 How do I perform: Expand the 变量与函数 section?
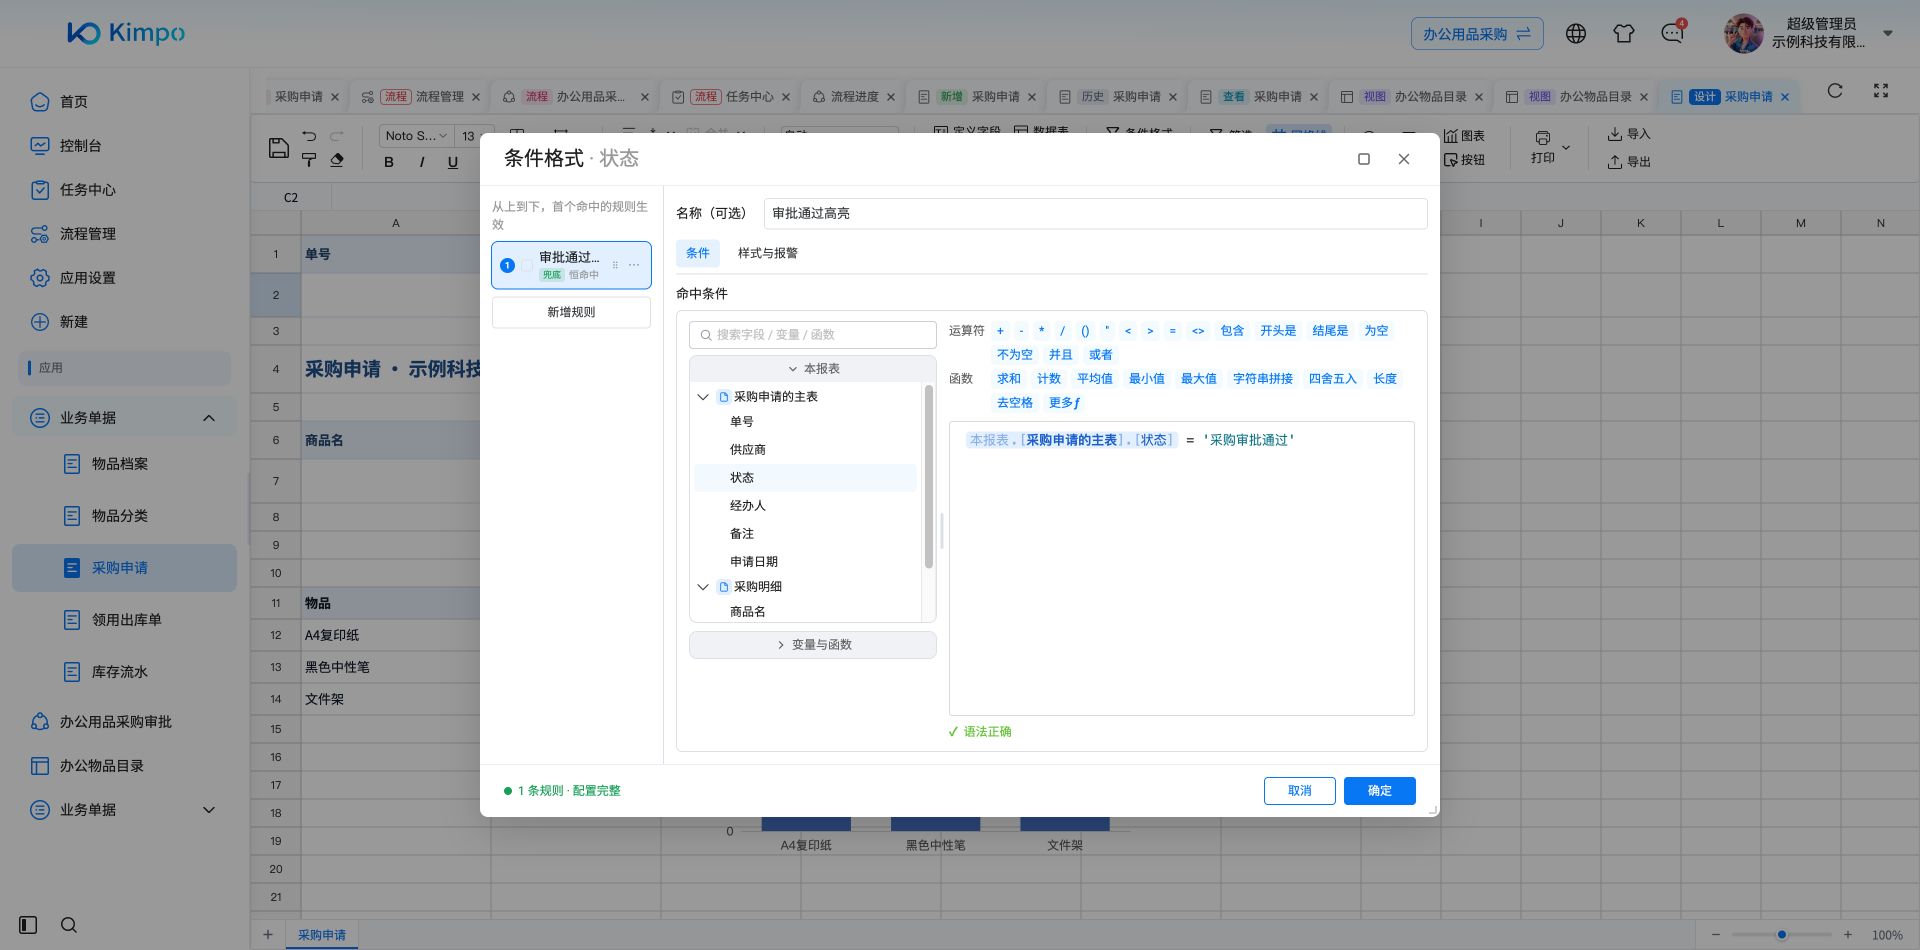[813, 645]
